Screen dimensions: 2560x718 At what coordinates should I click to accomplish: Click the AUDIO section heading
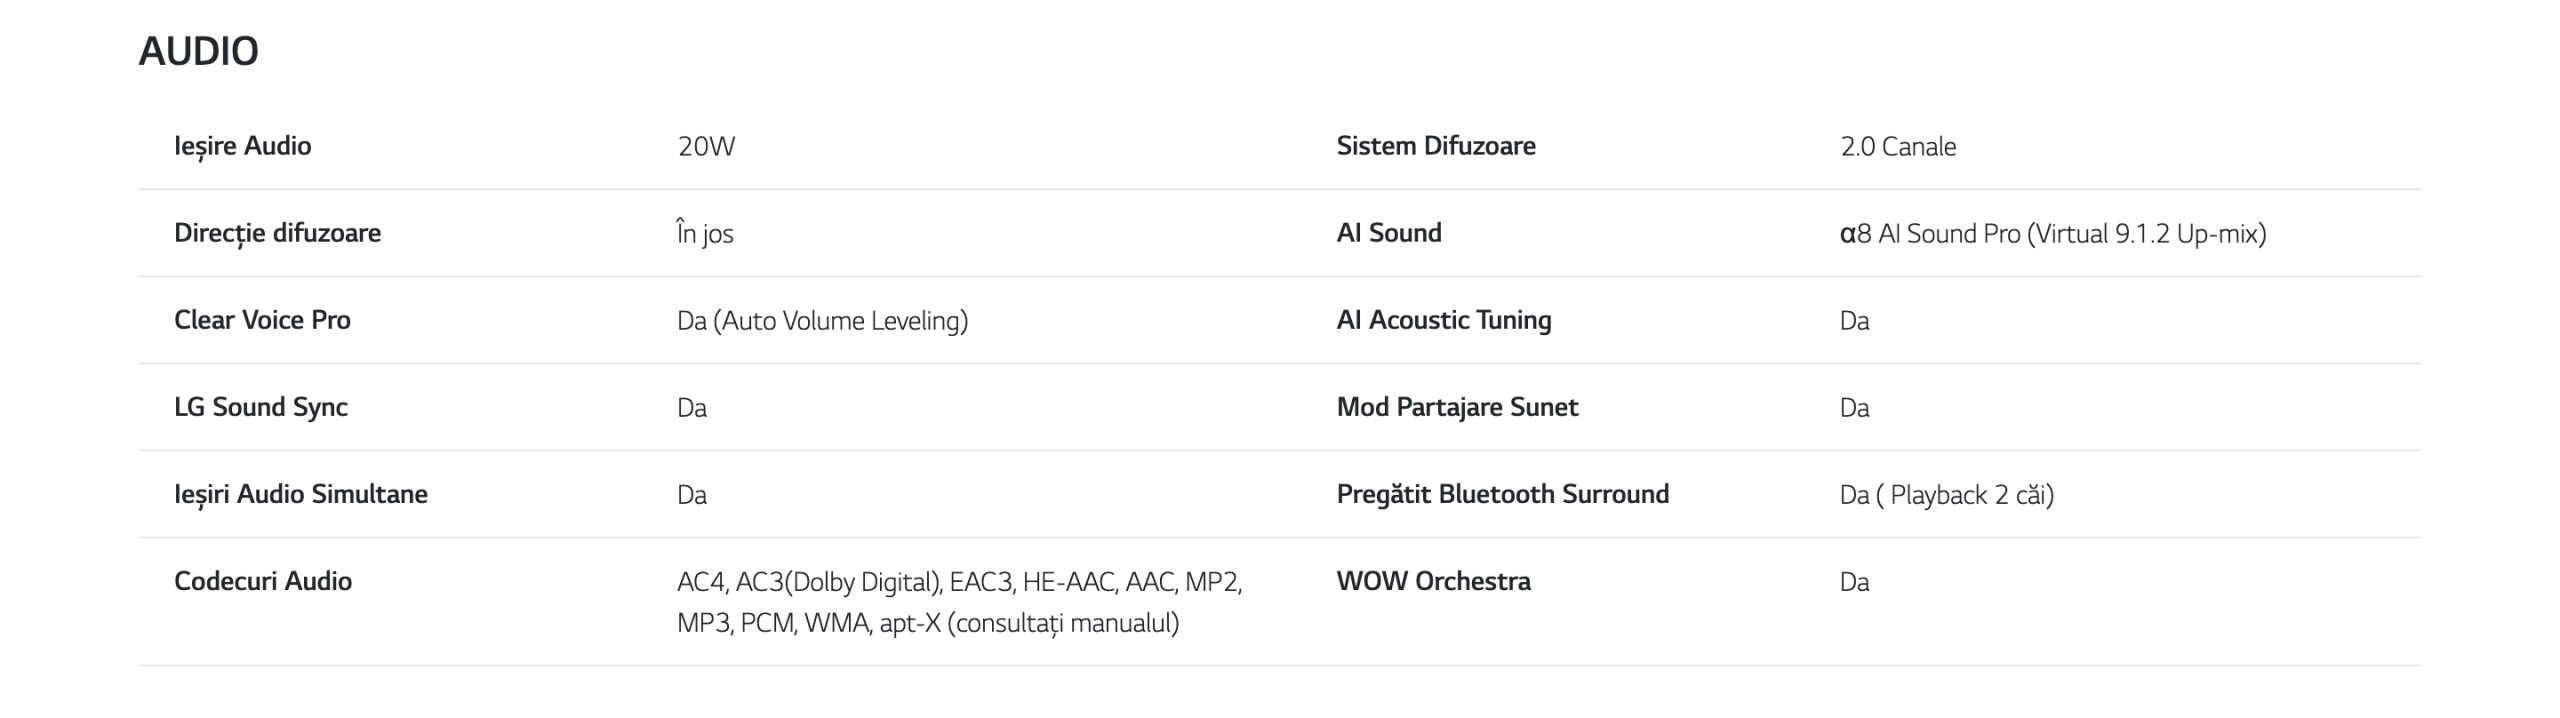click(x=198, y=51)
